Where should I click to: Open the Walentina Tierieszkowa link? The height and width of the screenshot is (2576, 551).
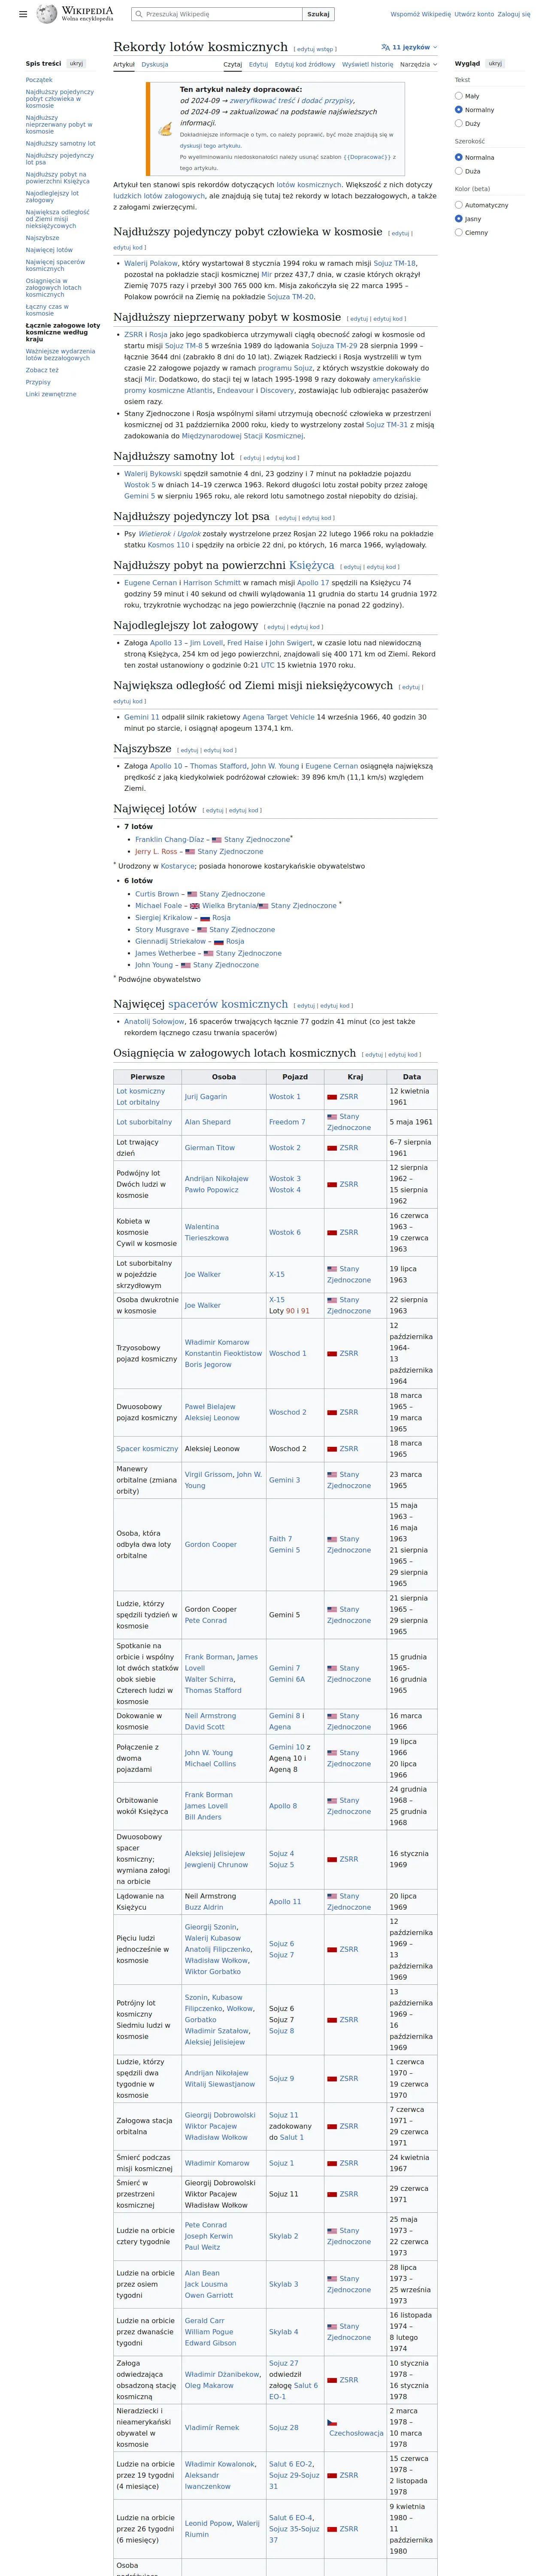click(206, 1232)
